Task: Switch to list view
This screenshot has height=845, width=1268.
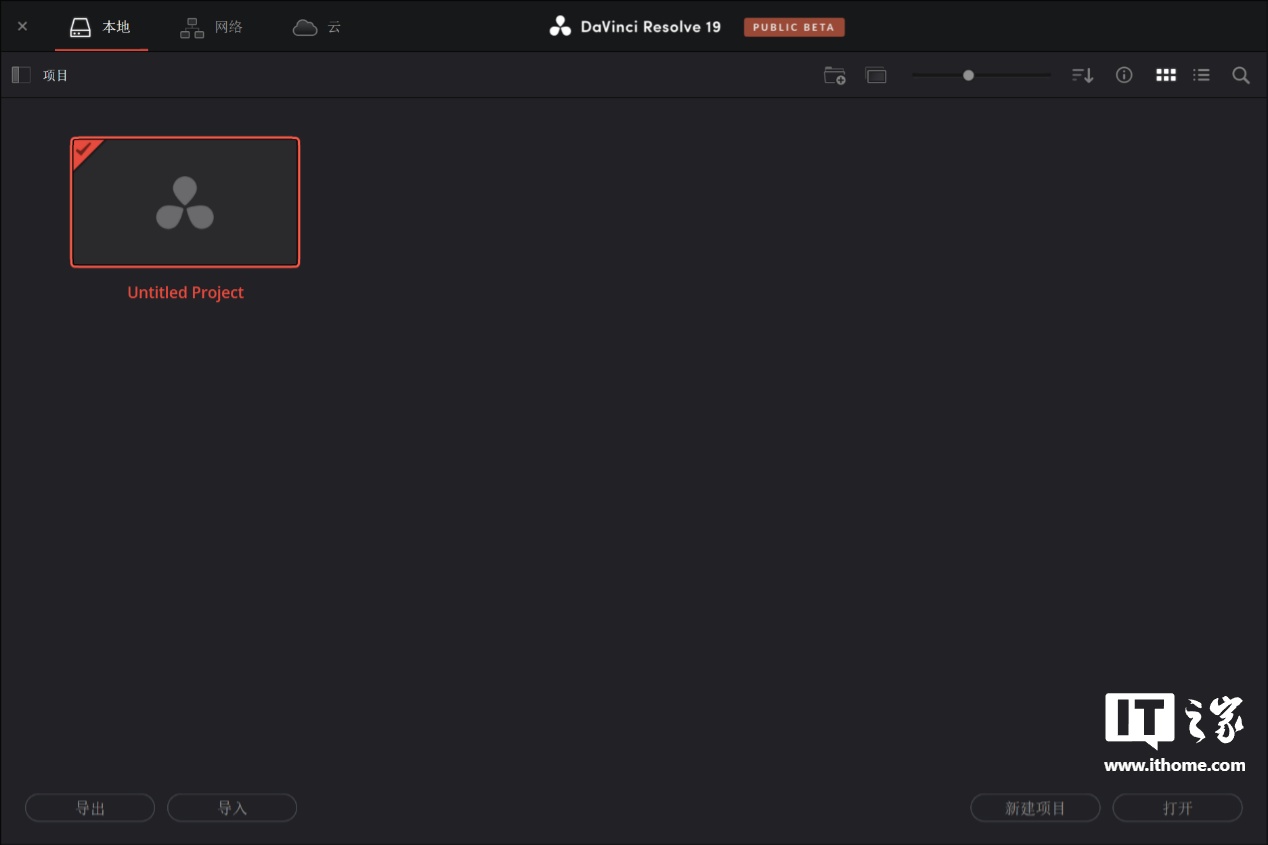Action: coord(1201,75)
